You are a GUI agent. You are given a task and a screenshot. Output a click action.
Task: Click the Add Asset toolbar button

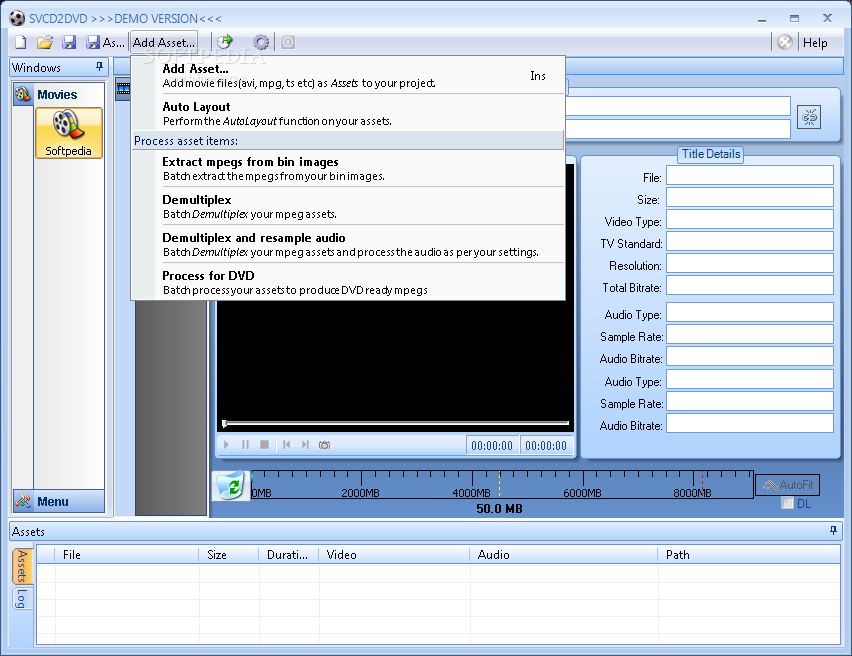point(164,42)
